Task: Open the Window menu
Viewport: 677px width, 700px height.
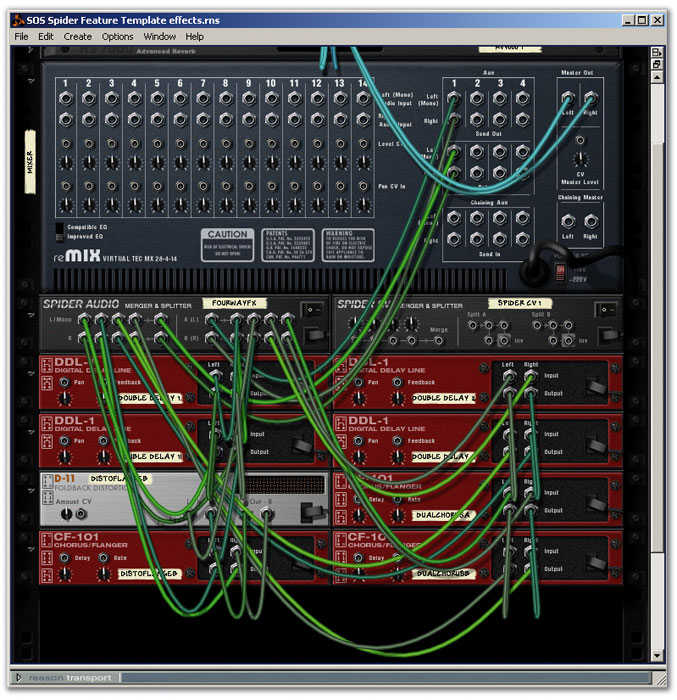Action: tap(159, 37)
